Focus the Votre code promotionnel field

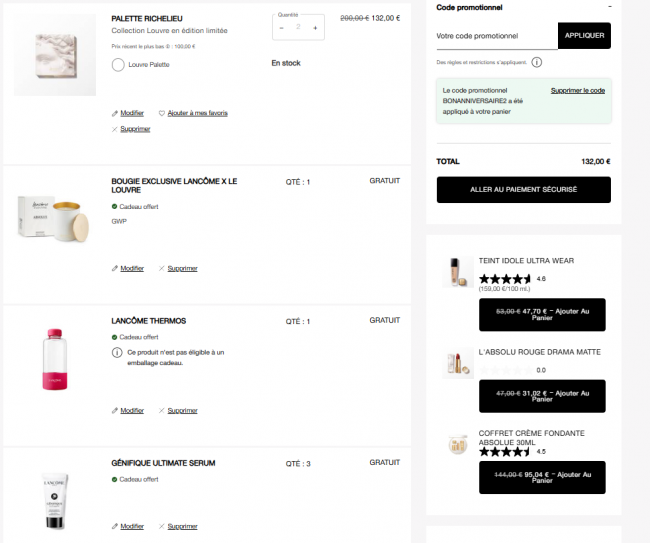(497, 36)
